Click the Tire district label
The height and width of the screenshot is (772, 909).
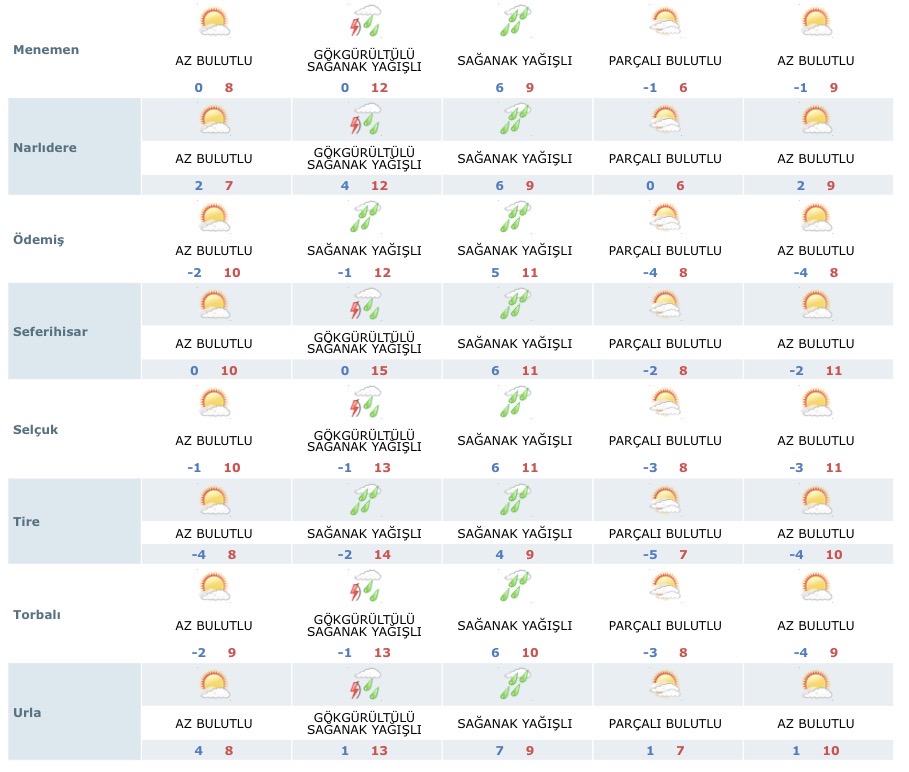(x=26, y=521)
